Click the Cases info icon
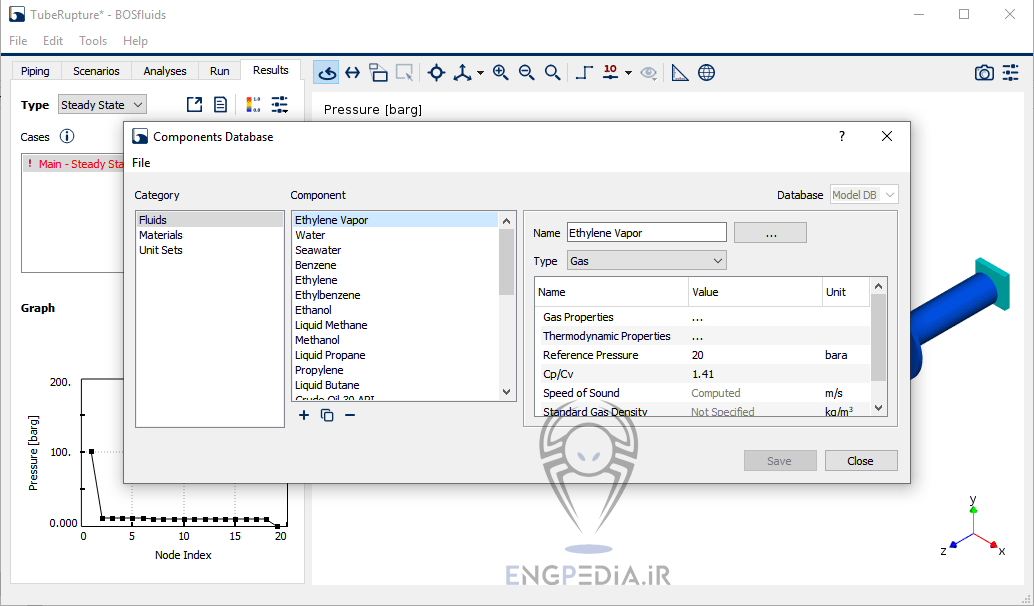The image size is (1034, 606). point(67,137)
